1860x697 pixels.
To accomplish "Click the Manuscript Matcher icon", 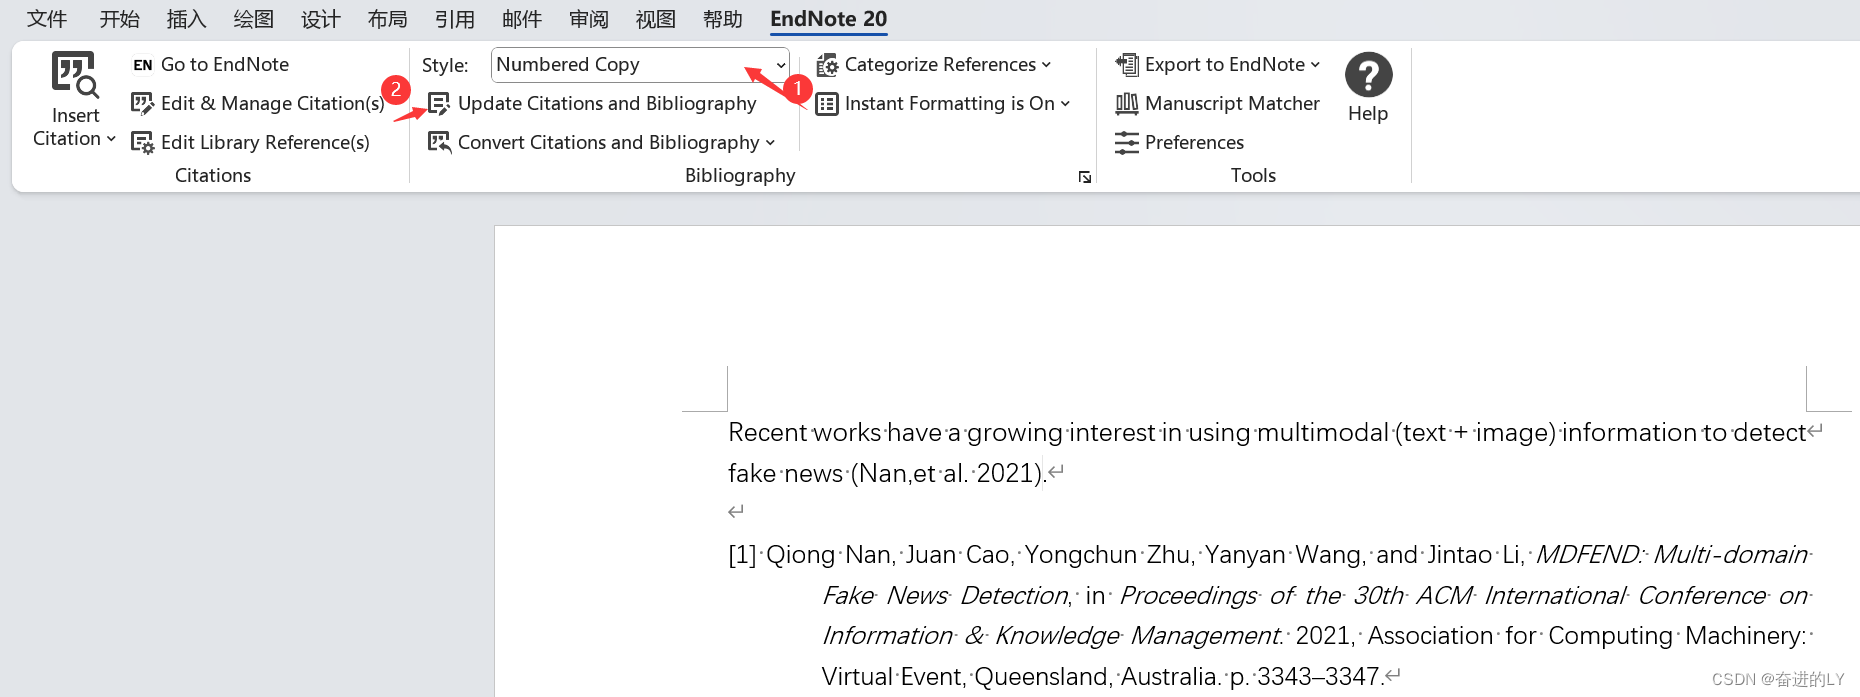I will 1127,104.
